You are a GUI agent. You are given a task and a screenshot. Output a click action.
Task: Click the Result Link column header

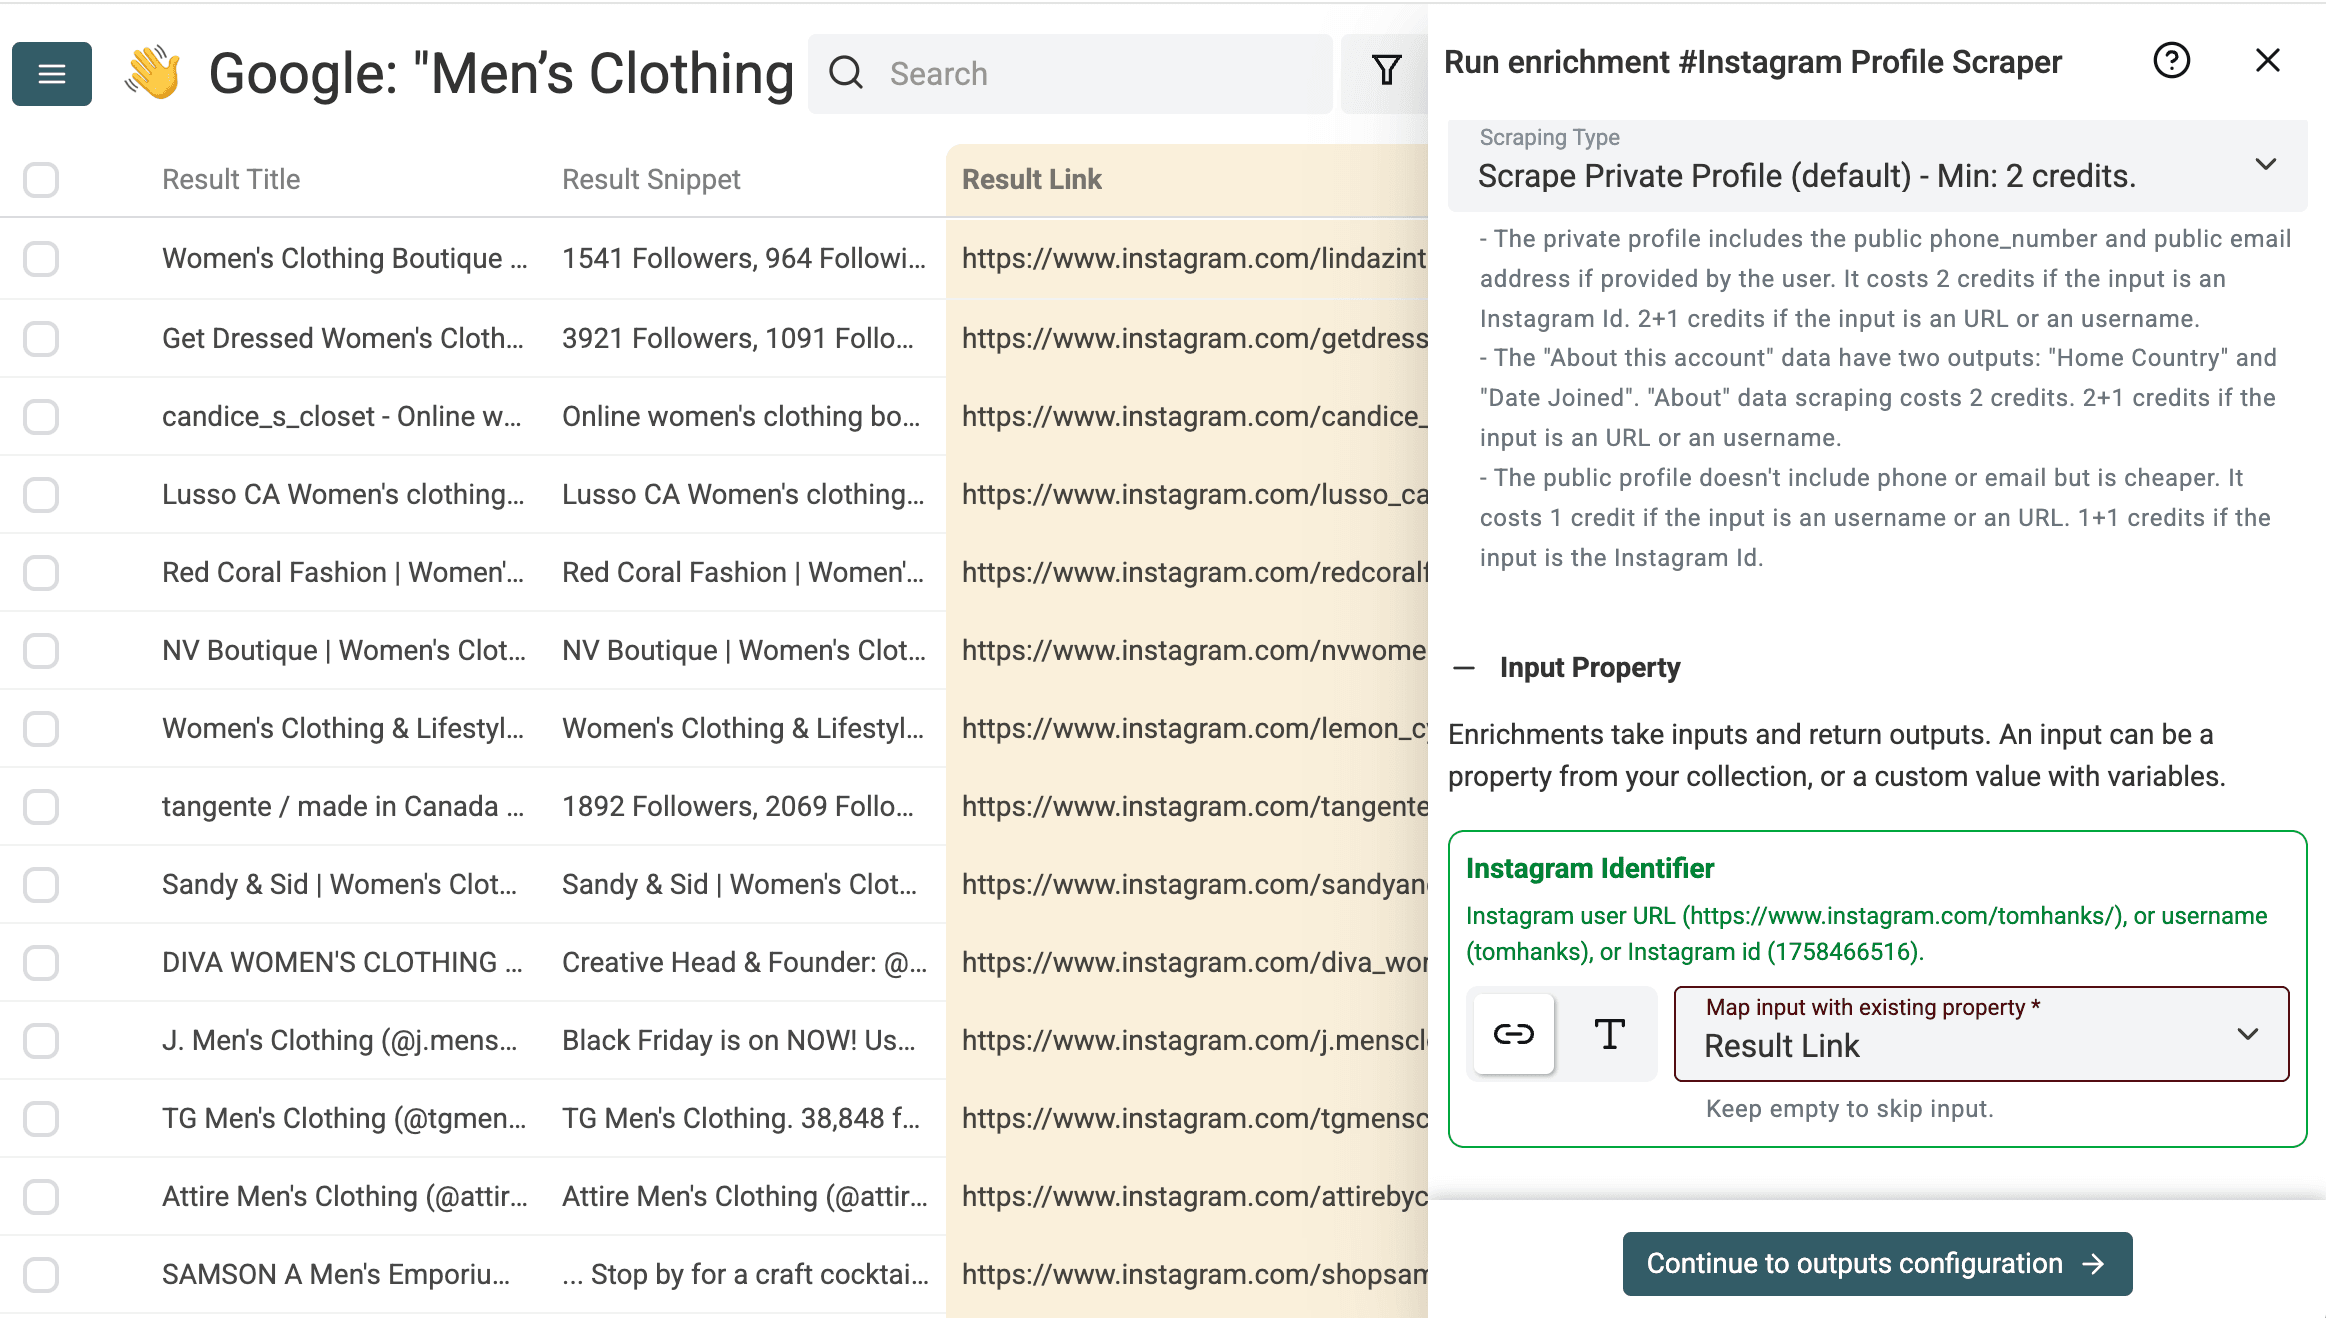pos(1031,180)
